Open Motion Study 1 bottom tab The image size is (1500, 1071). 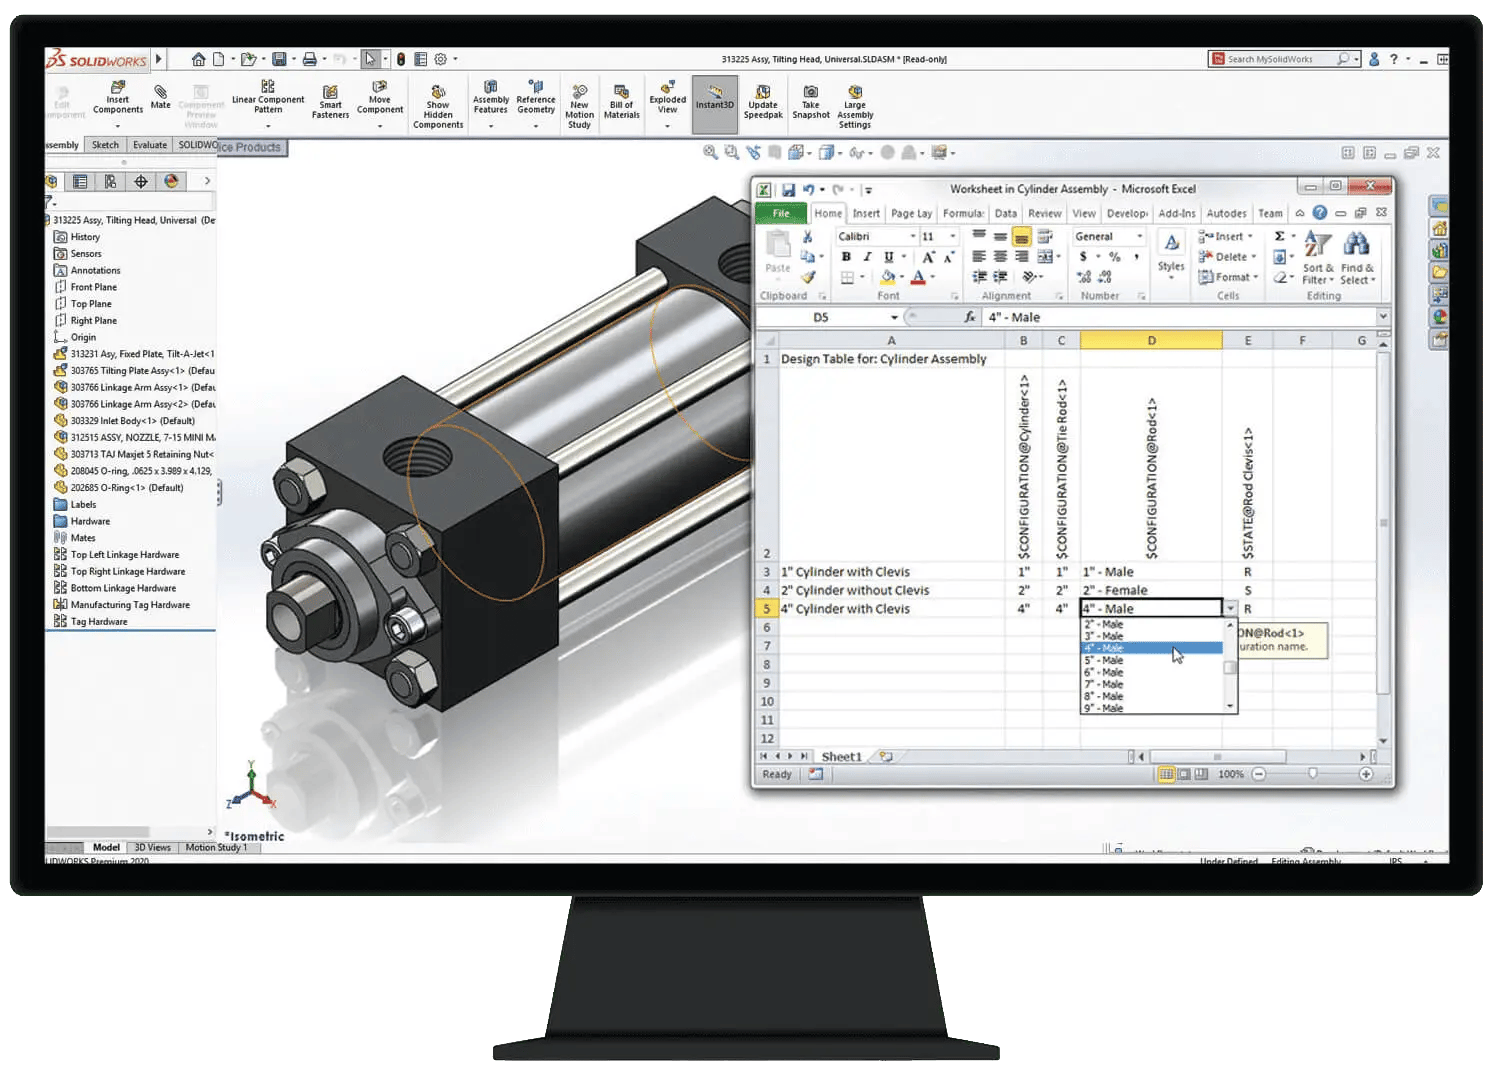[x=216, y=847]
